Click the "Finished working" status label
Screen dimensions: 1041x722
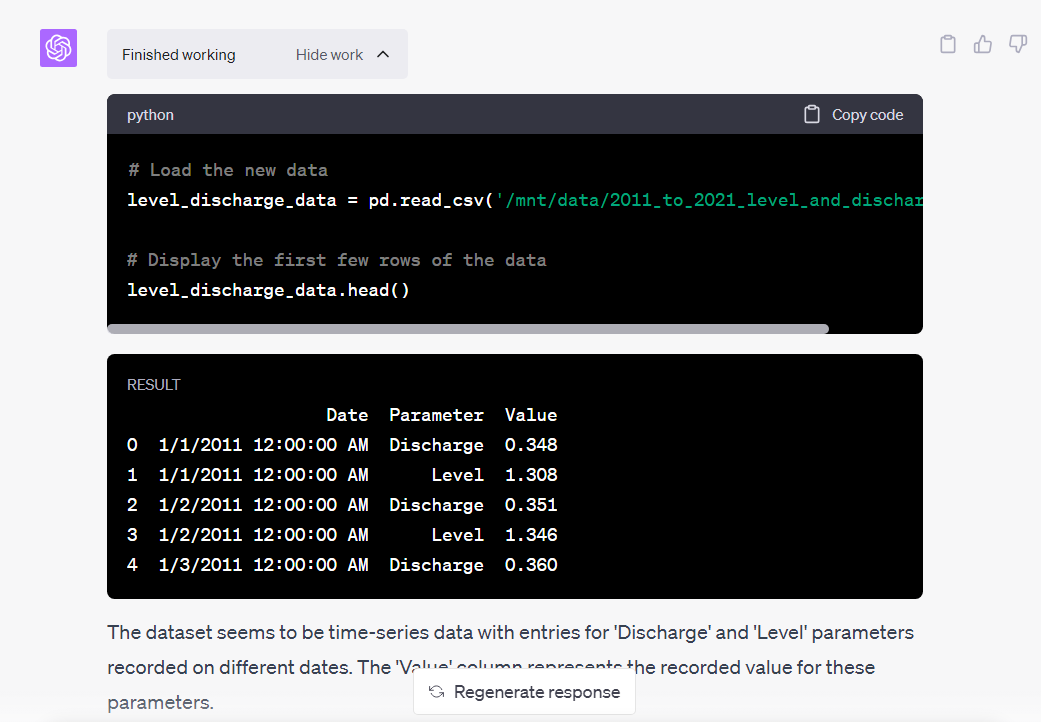pyautogui.click(x=179, y=55)
